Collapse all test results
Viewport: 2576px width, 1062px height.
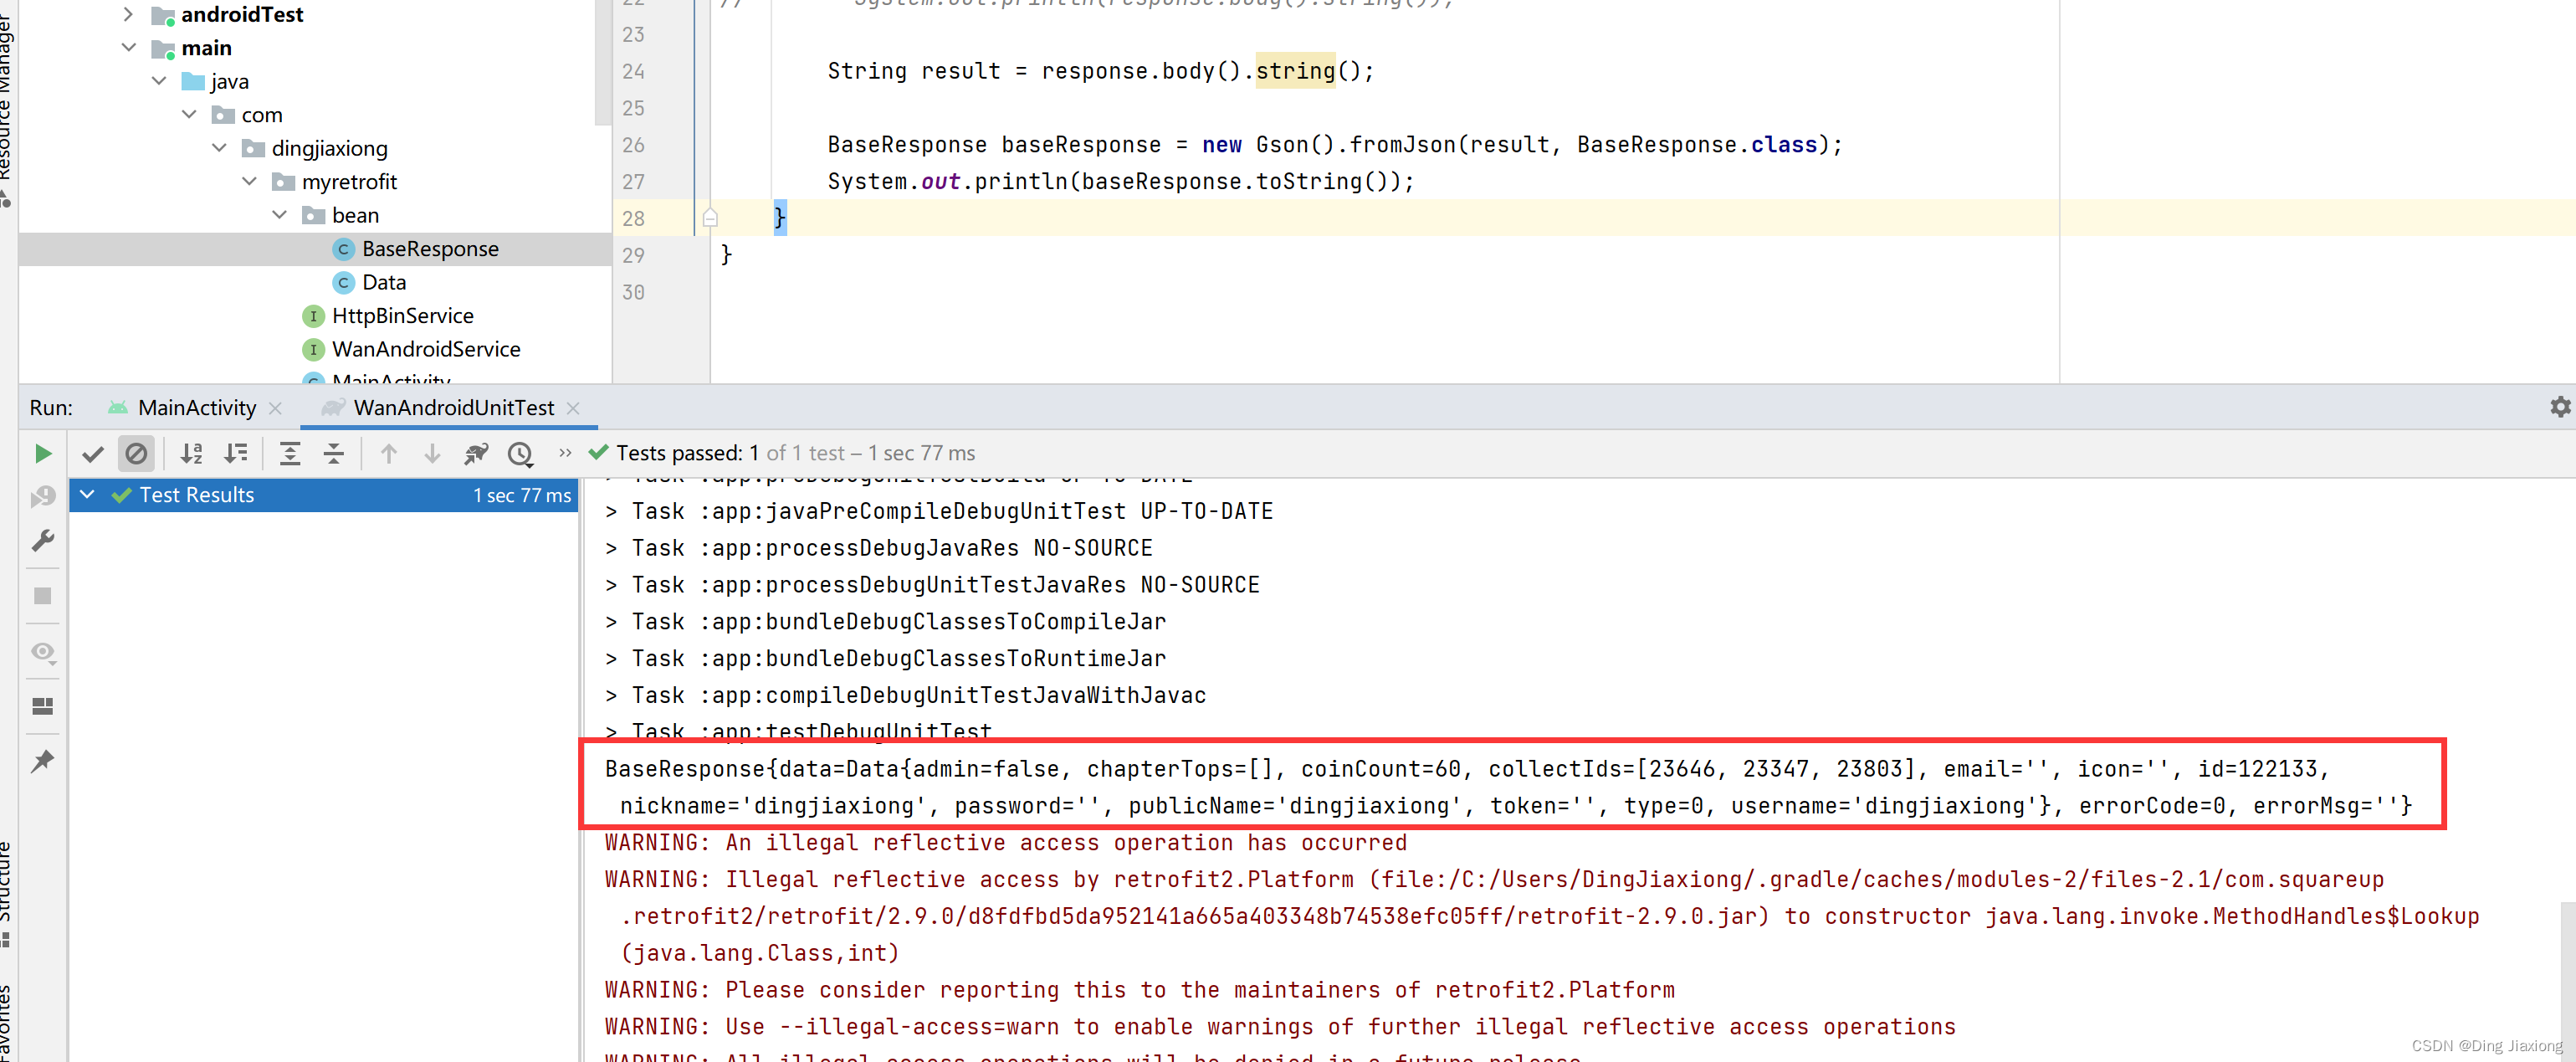tap(334, 454)
